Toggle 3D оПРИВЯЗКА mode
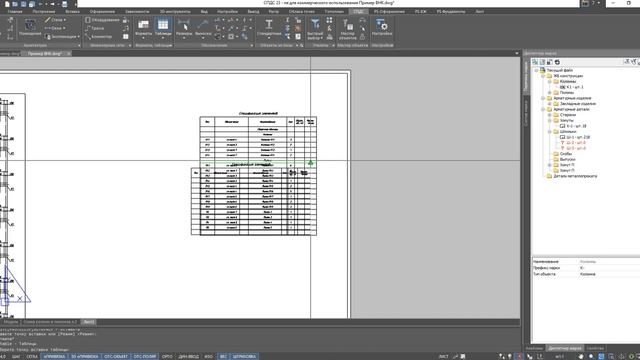The width and height of the screenshot is (640, 360). pyautogui.click(x=84, y=356)
